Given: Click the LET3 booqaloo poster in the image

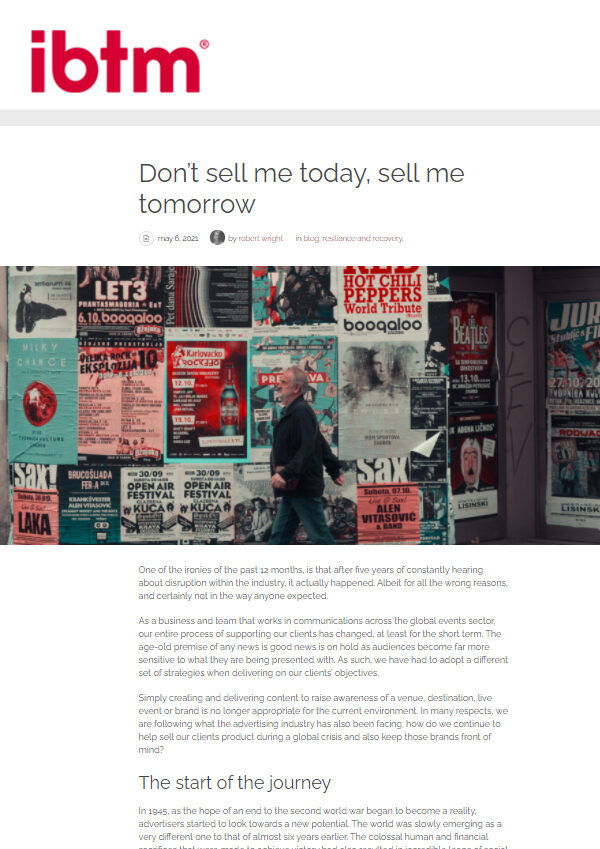Looking at the screenshot, I should pyautogui.click(x=120, y=301).
